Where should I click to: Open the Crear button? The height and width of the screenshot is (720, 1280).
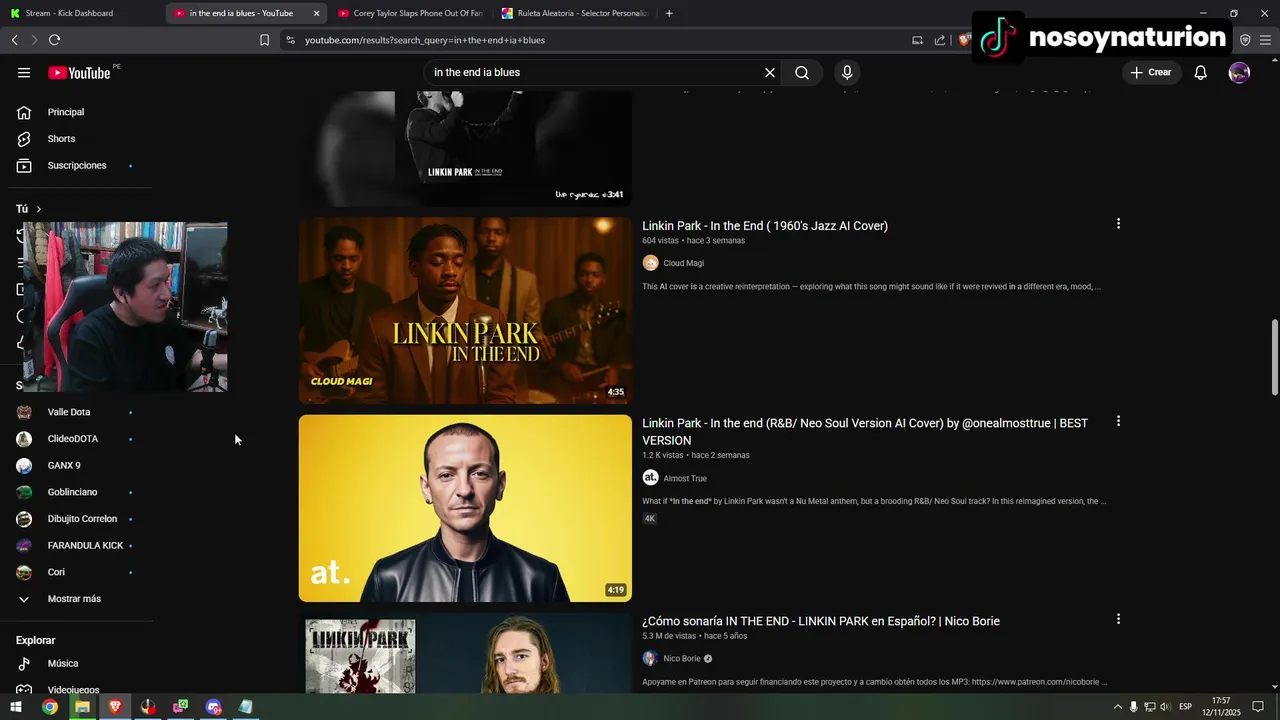pos(1150,72)
